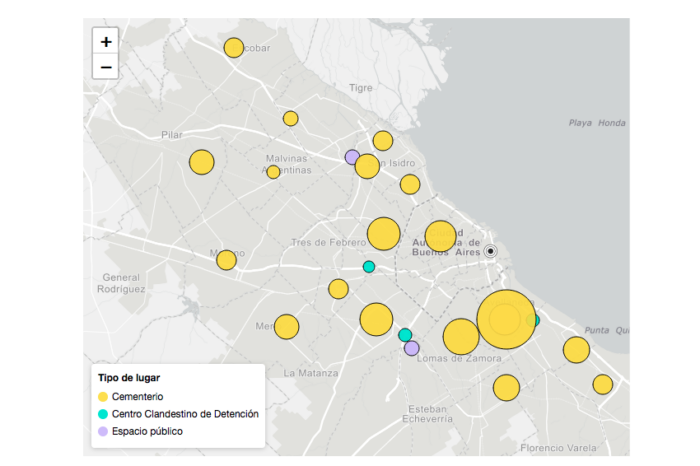Click small yellow bubble at Malvinas Argentinas

[x=273, y=172]
